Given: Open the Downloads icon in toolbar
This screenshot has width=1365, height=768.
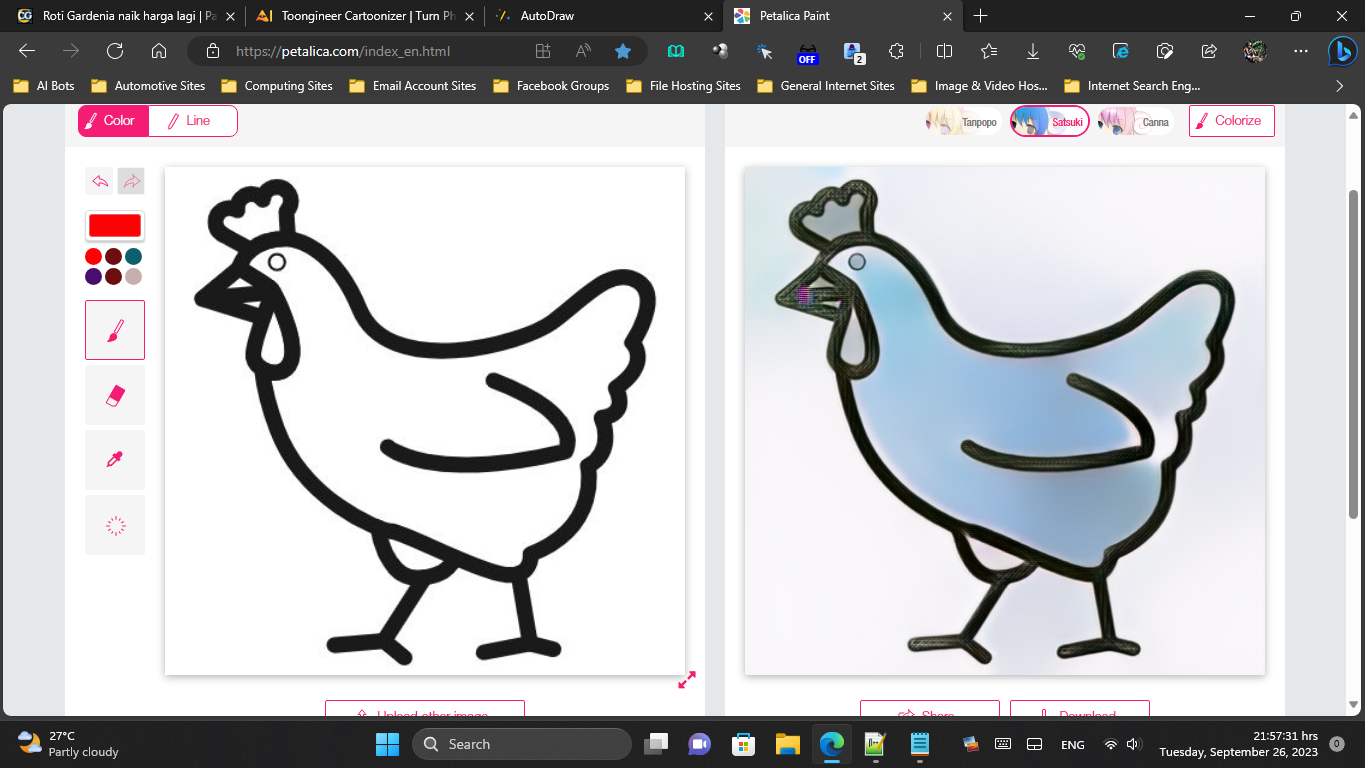Looking at the screenshot, I should [x=1033, y=51].
